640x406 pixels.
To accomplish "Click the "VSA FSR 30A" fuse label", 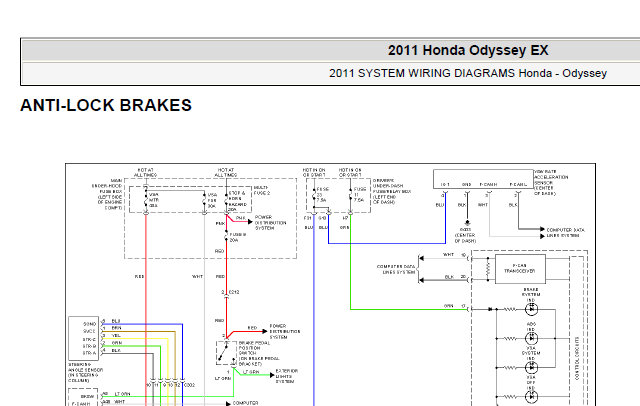I will tap(212, 200).
